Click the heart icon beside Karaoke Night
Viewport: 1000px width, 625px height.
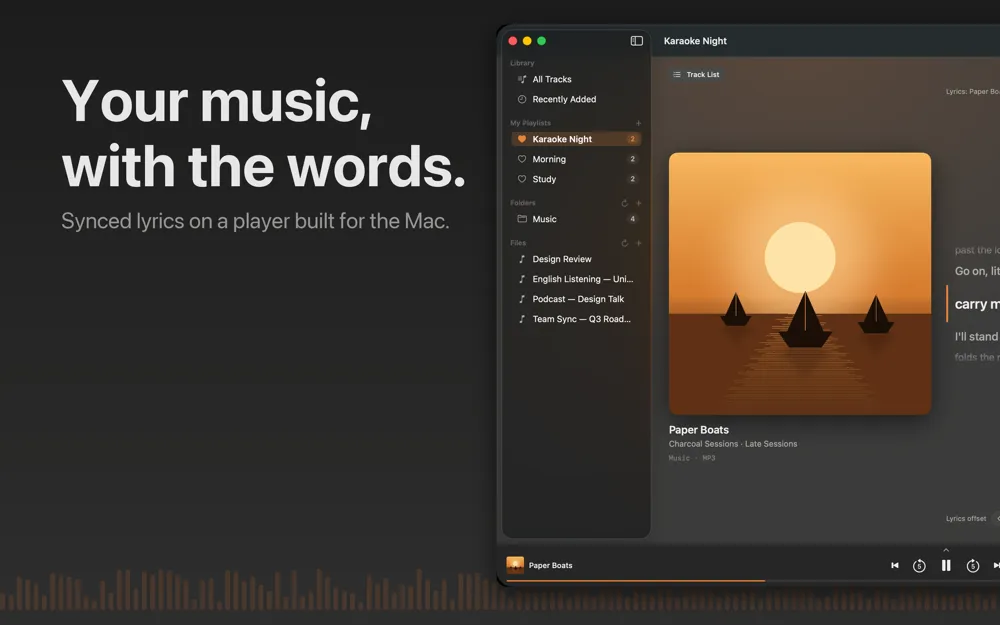tap(522, 139)
